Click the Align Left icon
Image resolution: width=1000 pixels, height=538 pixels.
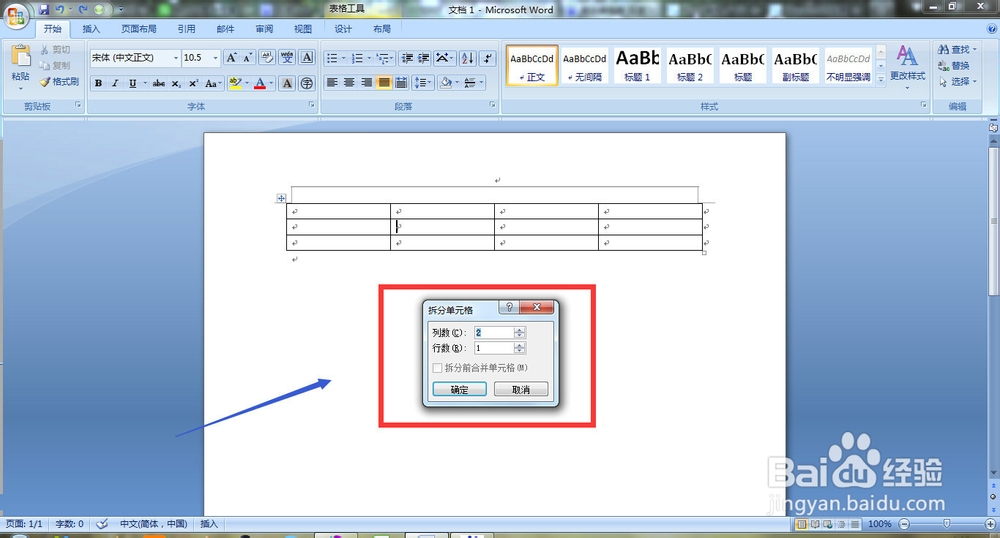point(332,83)
